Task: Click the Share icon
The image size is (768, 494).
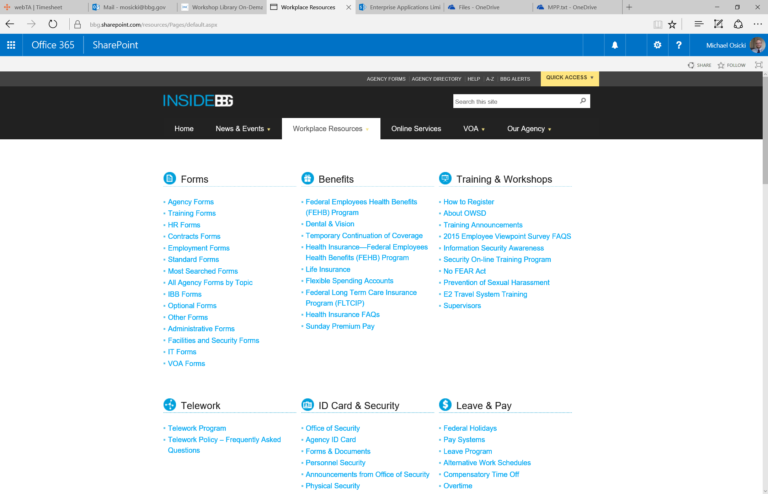Action: (x=692, y=65)
